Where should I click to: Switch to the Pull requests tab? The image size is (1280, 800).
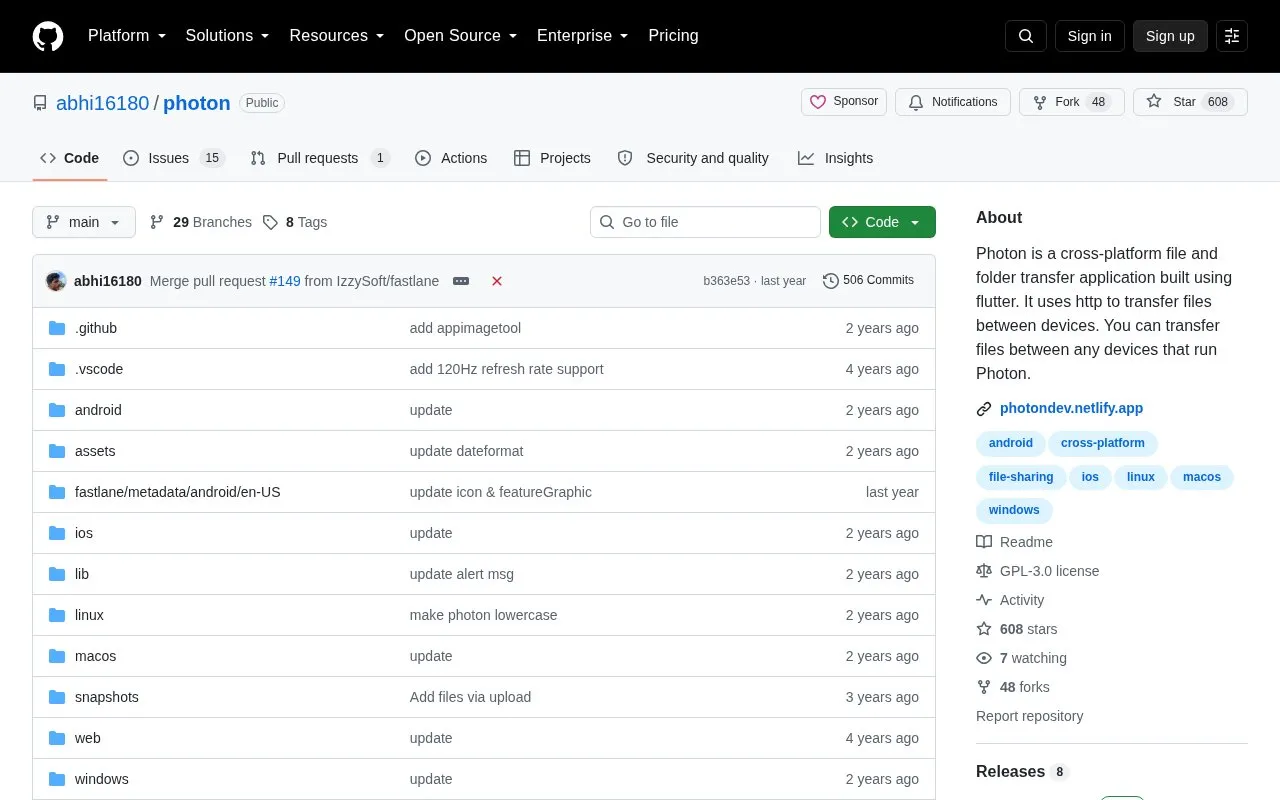tap(320, 158)
